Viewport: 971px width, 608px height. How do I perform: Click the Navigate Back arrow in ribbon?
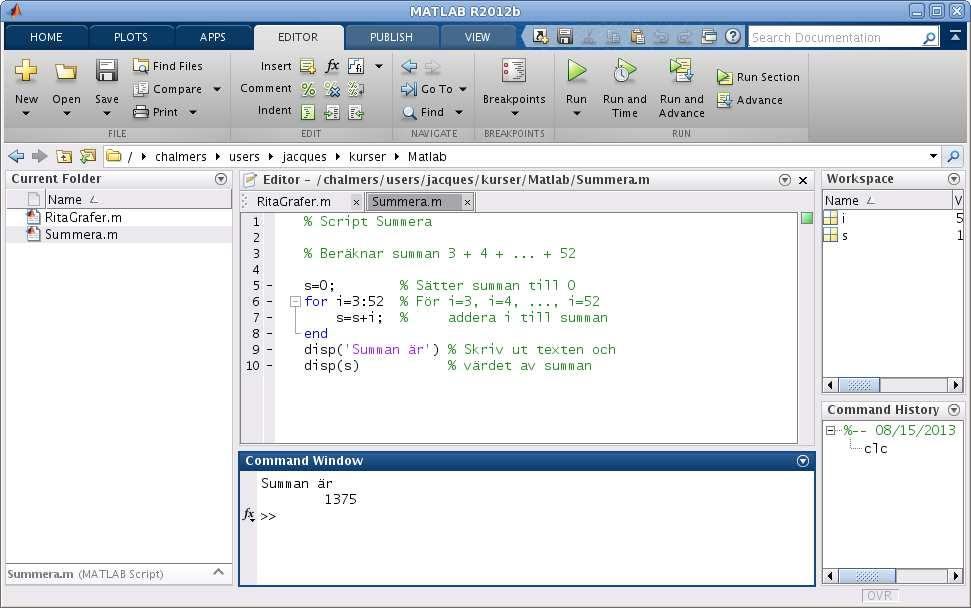pyautogui.click(x=409, y=66)
